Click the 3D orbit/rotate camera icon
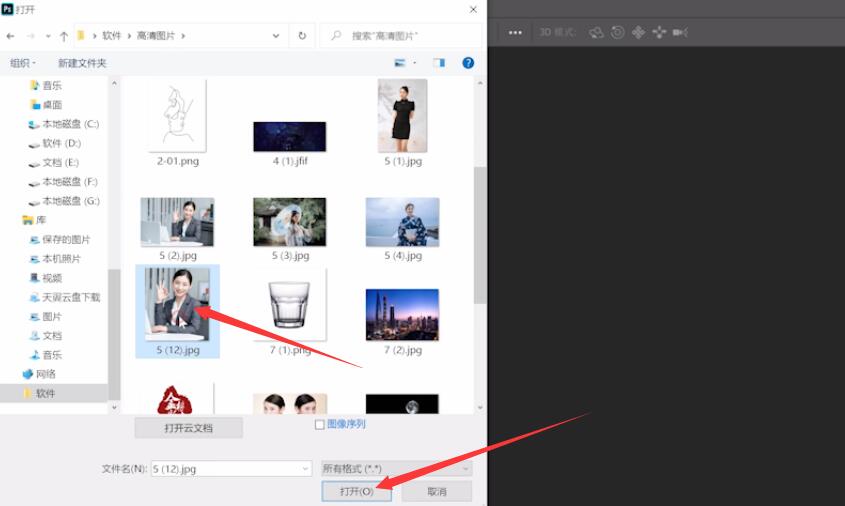Viewport: 845px width, 506px height. 597,32
